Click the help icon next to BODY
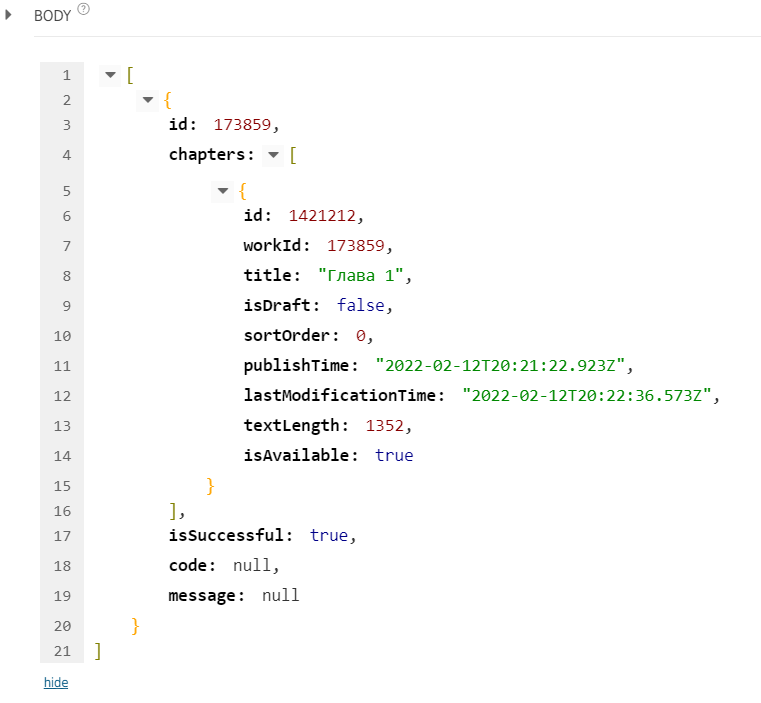Image resolution: width=761 pixels, height=703 pixels. tap(83, 9)
